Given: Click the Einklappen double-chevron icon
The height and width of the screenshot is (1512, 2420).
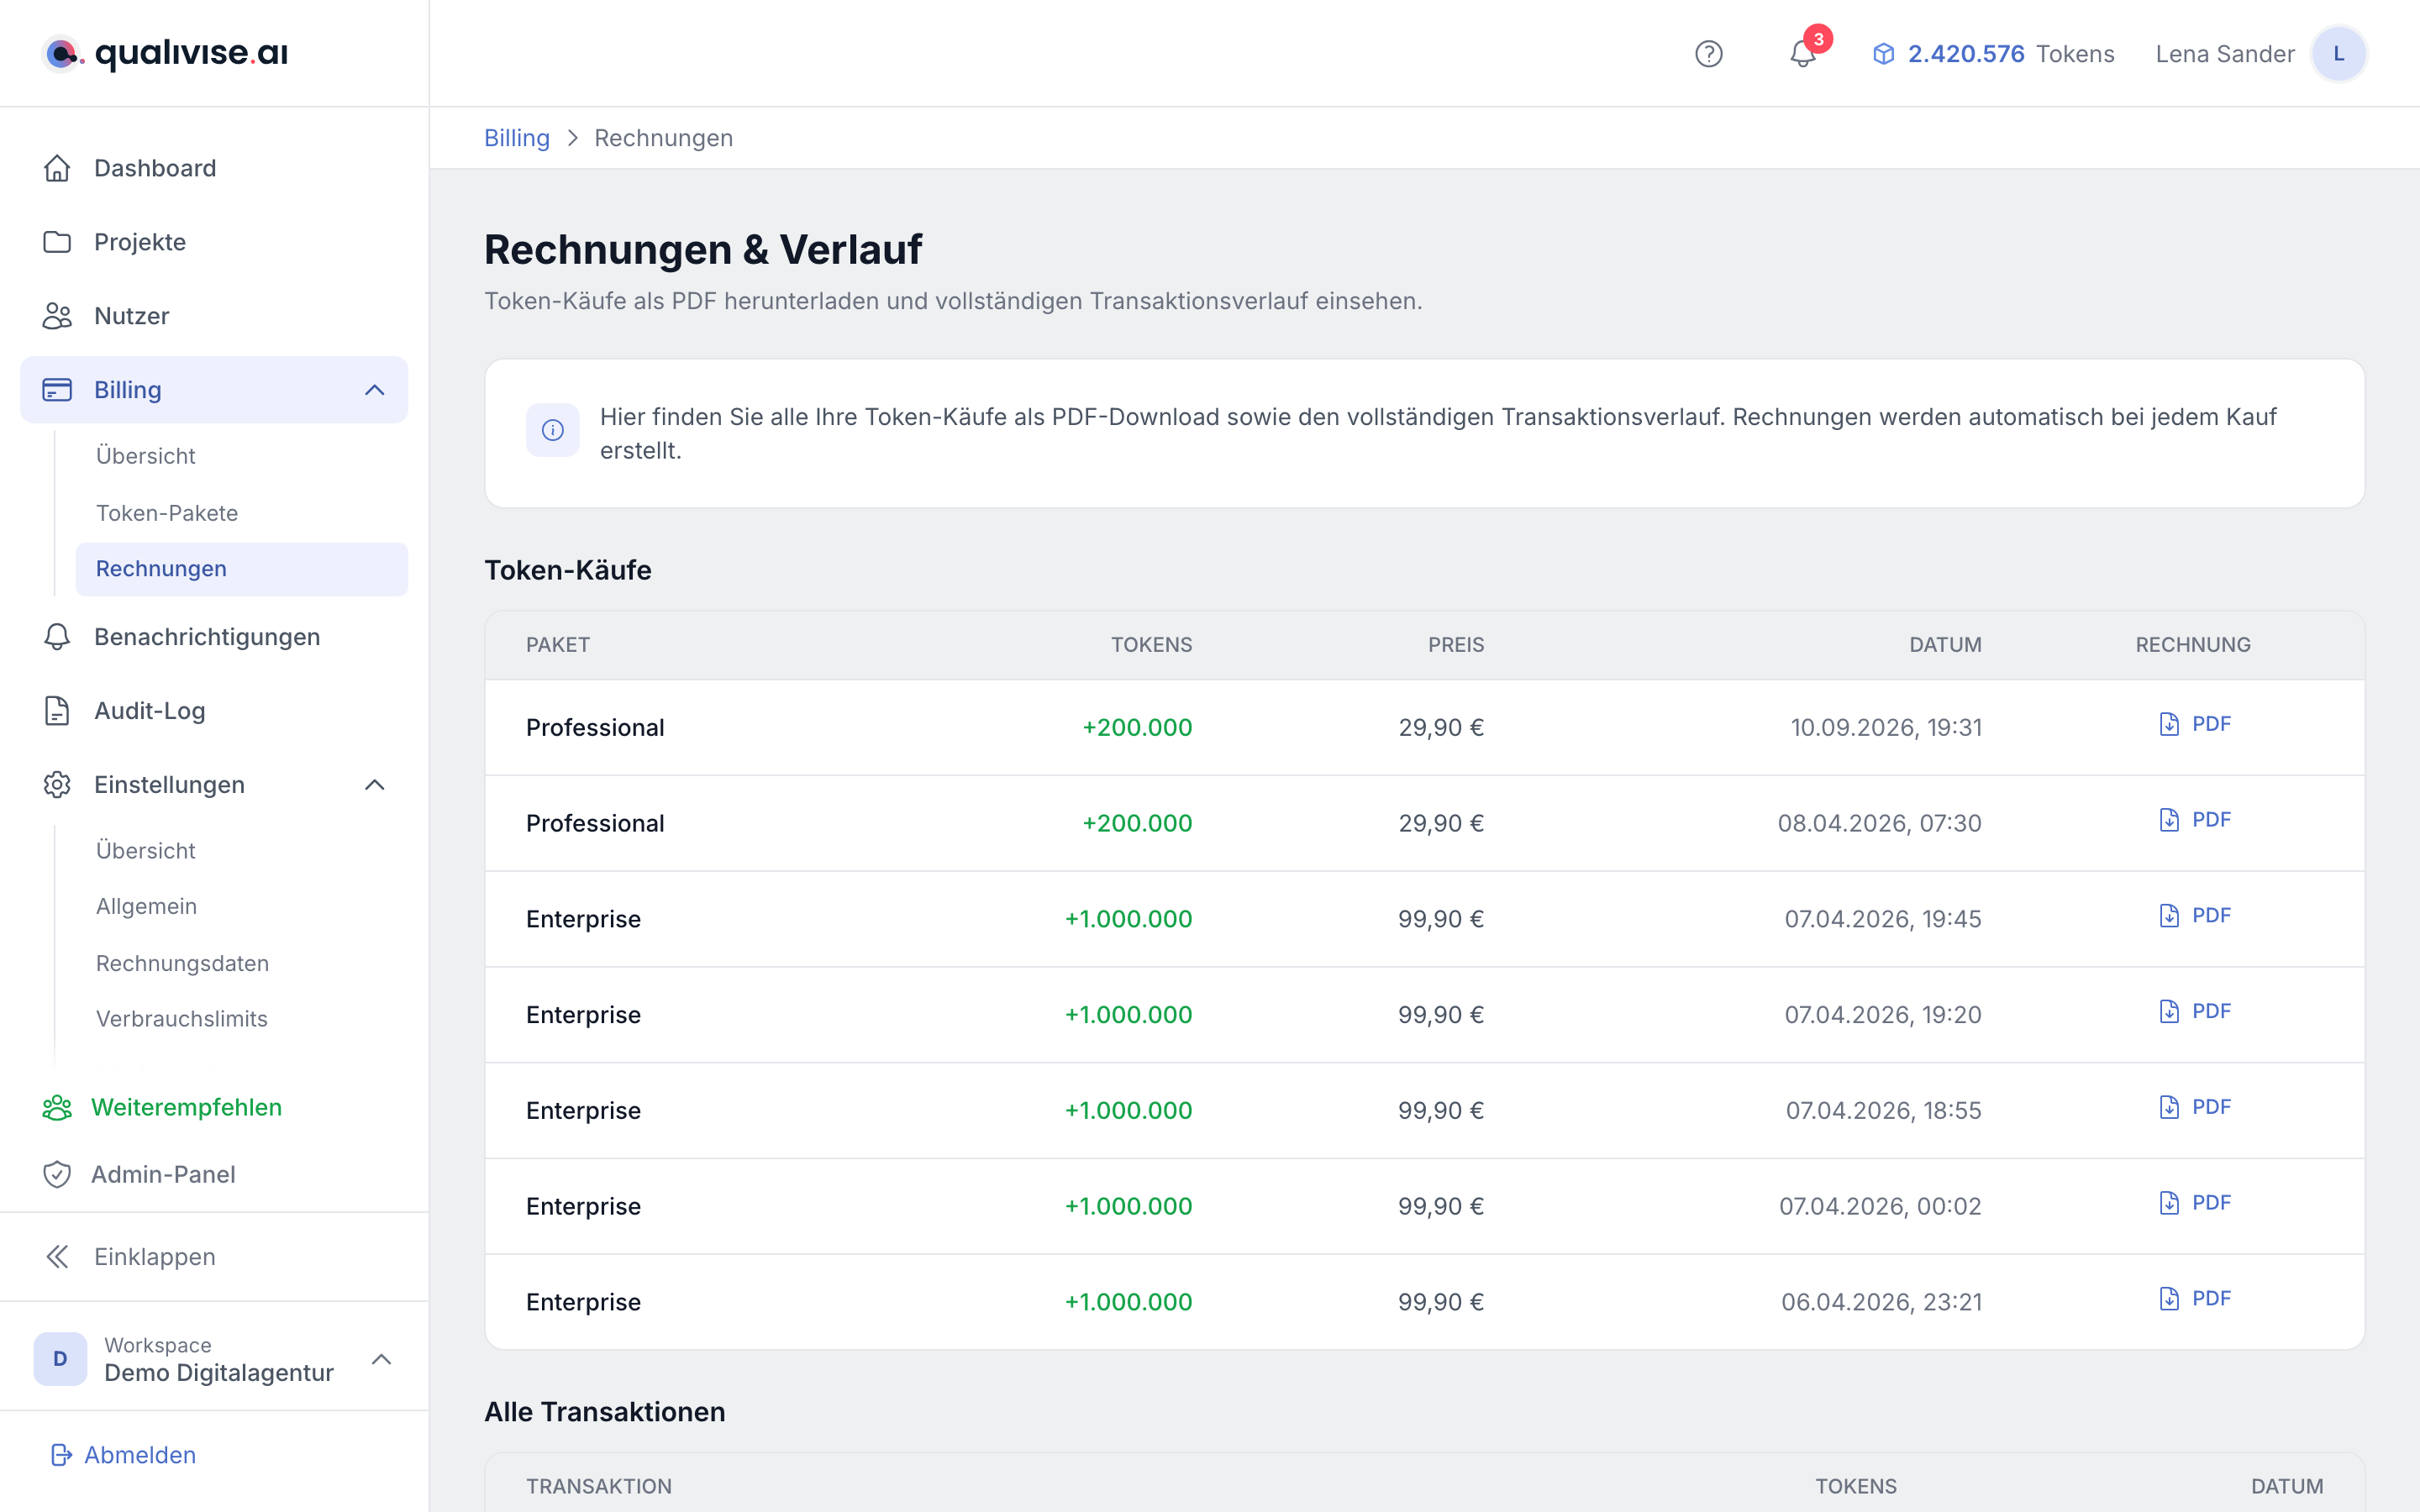Looking at the screenshot, I should click(57, 1257).
